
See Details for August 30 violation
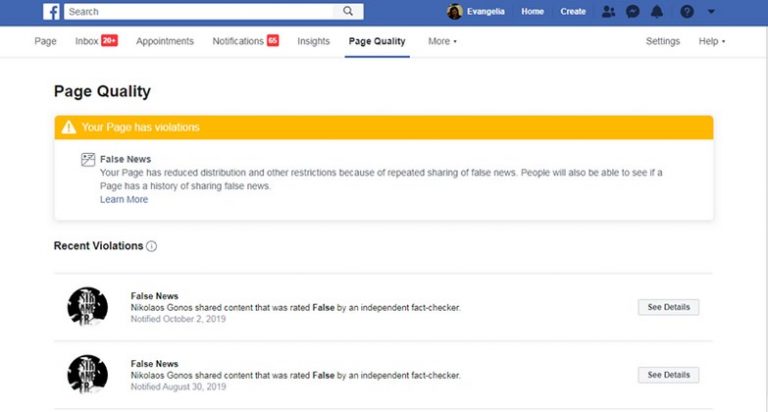click(x=668, y=375)
